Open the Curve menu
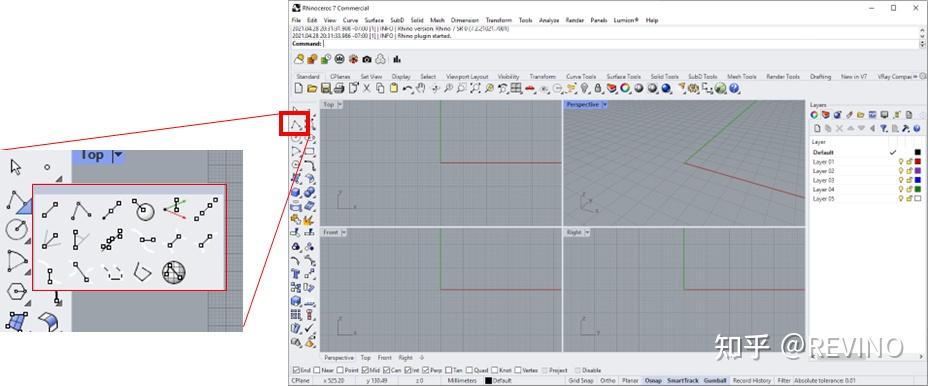The height and width of the screenshot is (386, 928). point(350,20)
